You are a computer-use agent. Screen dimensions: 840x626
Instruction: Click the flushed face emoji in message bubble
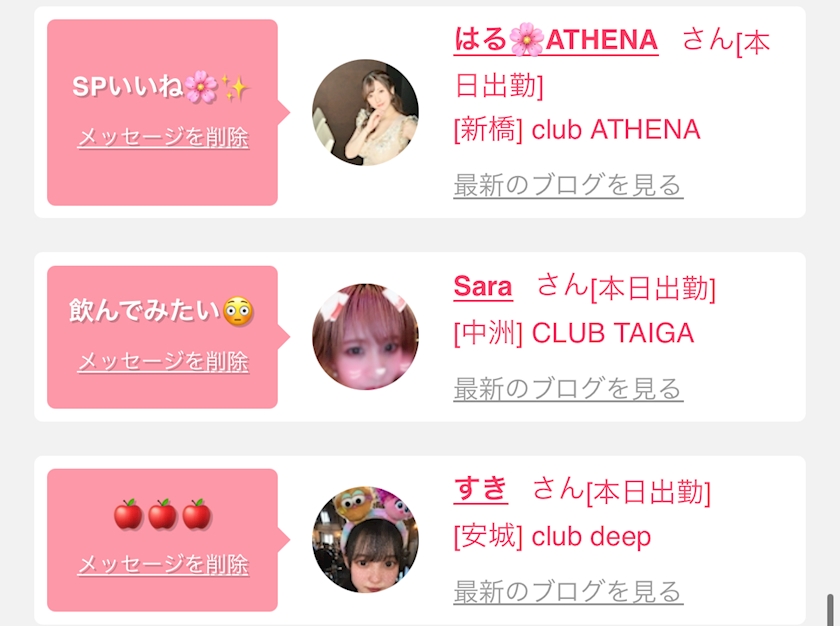pyautogui.click(x=237, y=312)
